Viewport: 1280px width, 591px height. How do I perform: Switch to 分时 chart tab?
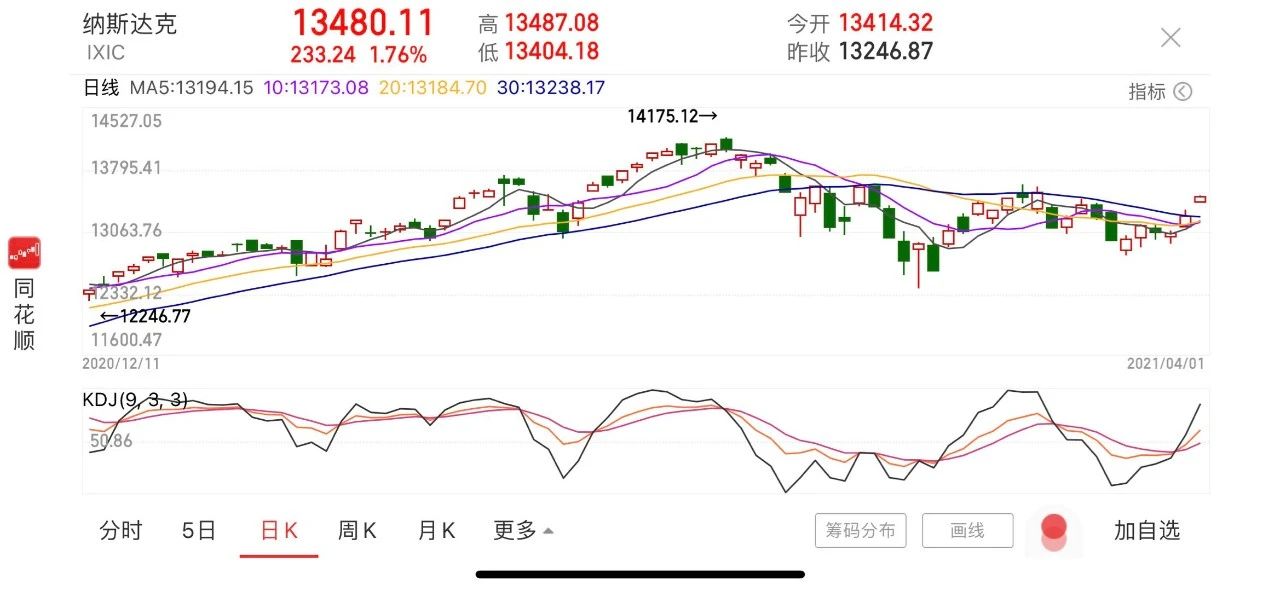pos(121,531)
